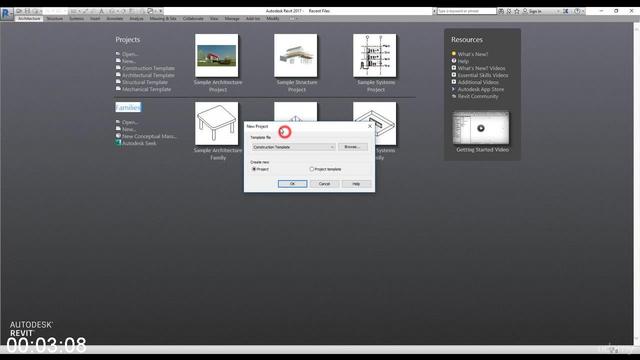Click the Favorites star icon in title bar
640x360 pixels.
pyautogui.click(x=517, y=11)
